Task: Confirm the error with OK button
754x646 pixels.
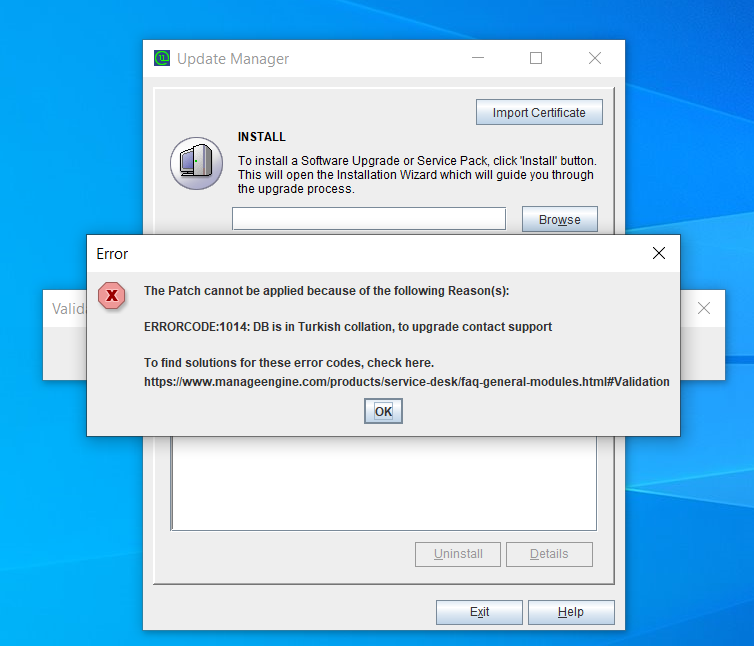Action: (x=383, y=411)
